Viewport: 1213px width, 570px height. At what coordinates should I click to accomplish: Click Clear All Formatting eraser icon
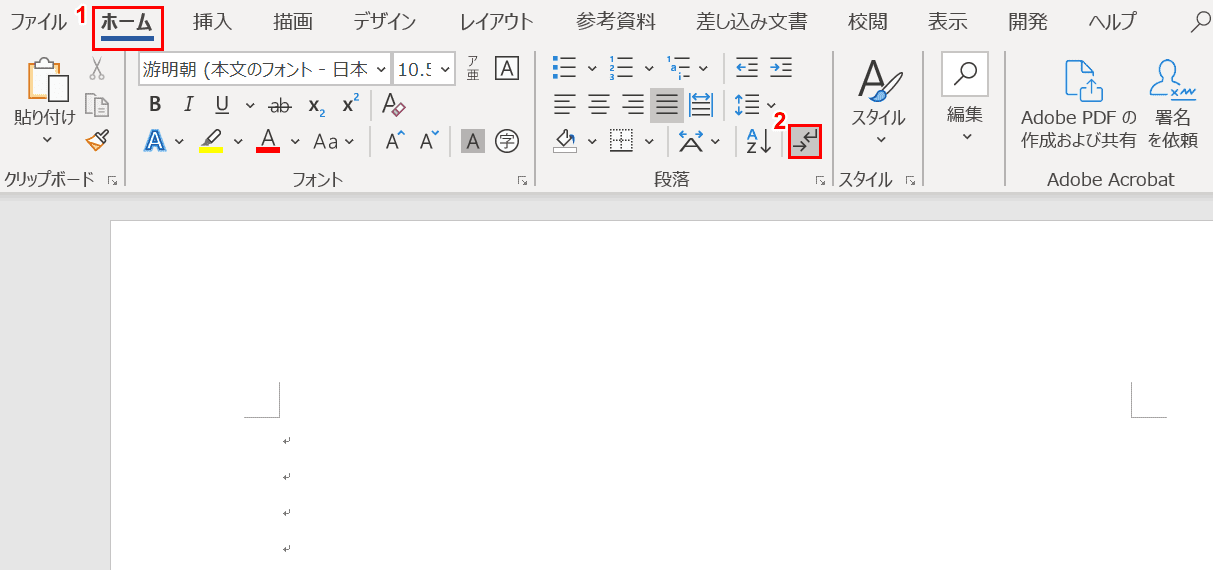393,105
